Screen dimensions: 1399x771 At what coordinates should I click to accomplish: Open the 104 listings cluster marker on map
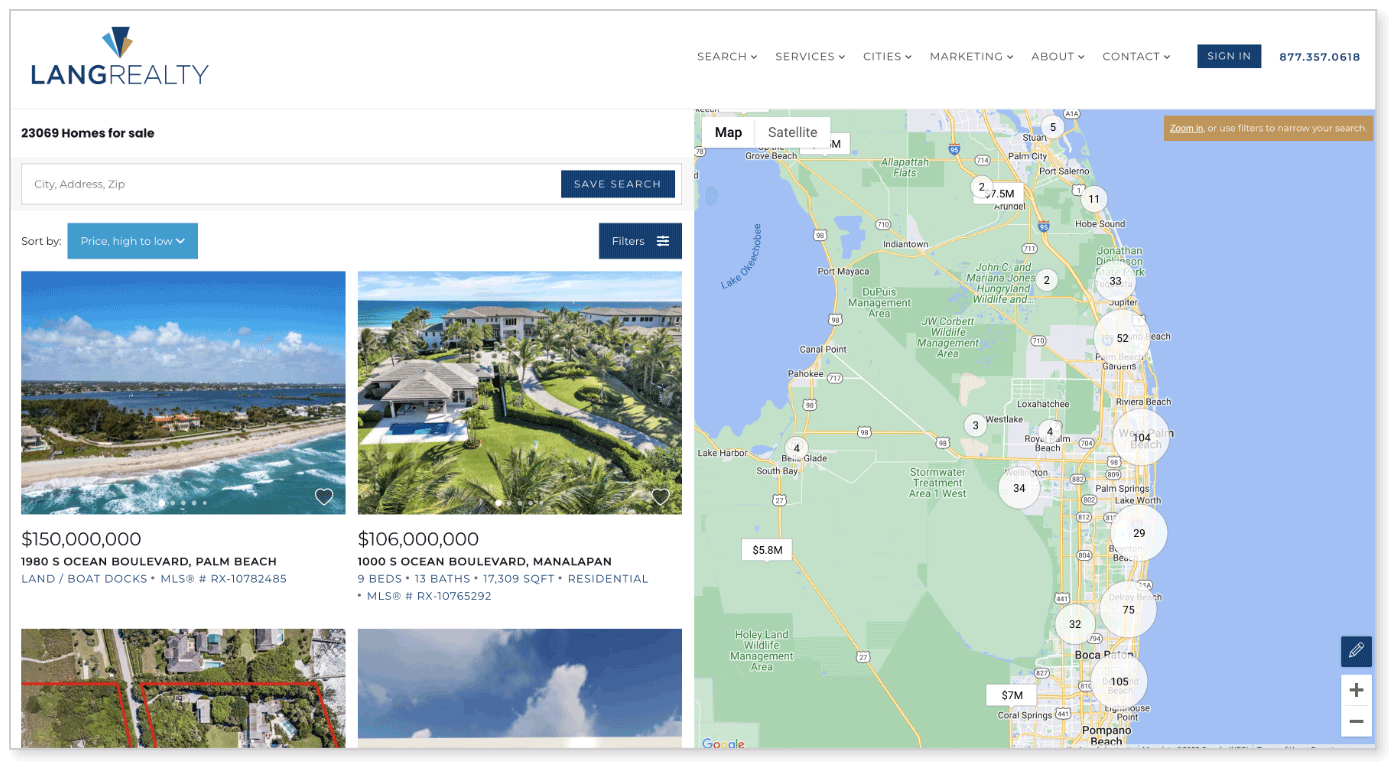(x=1140, y=436)
